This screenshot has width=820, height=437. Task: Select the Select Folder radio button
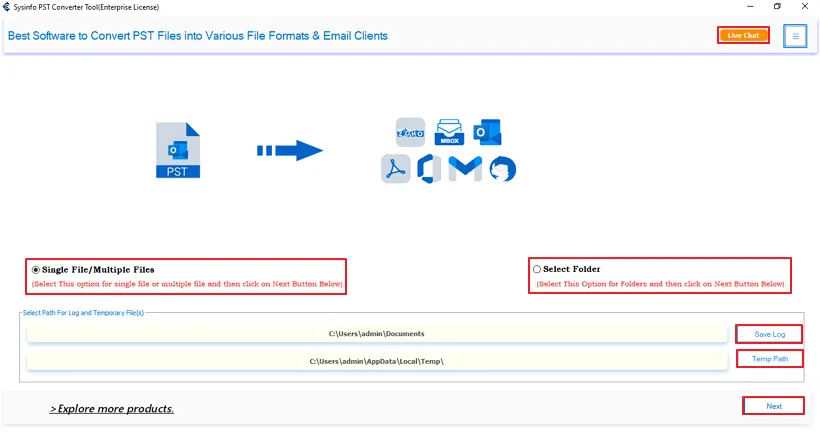tap(537, 269)
